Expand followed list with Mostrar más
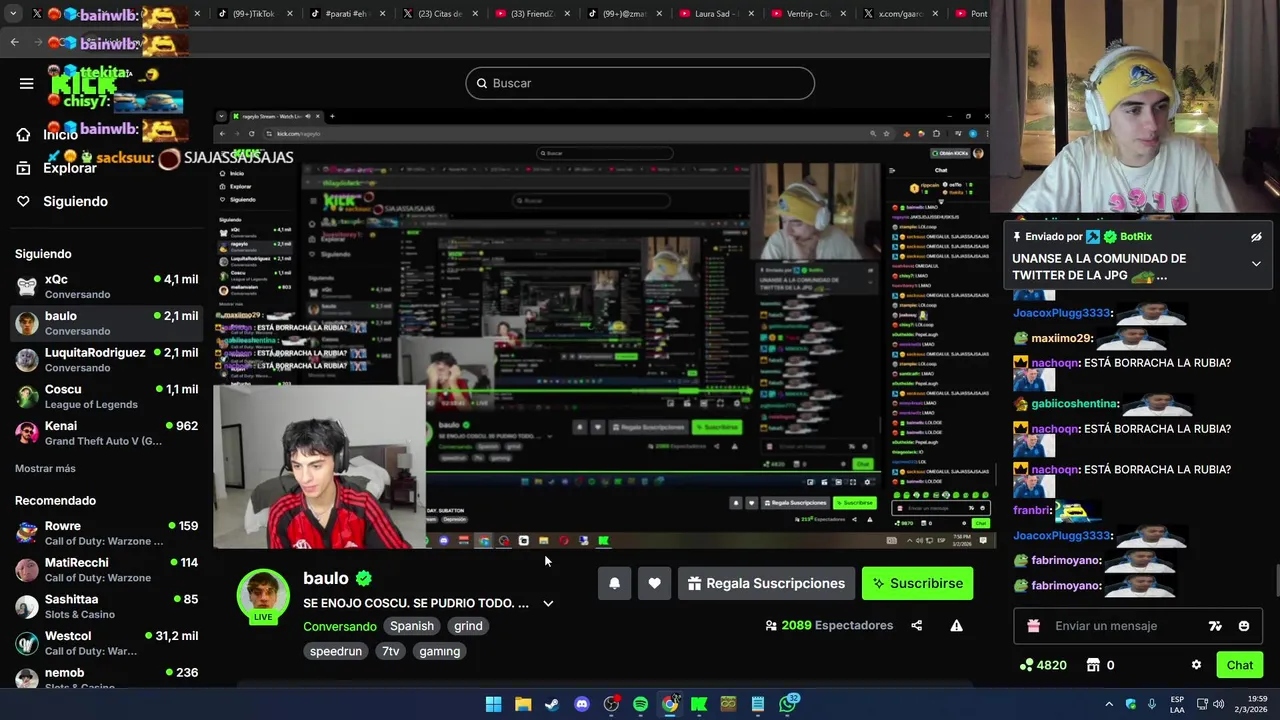Viewport: 1280px width, 720px height. (45, 468)
